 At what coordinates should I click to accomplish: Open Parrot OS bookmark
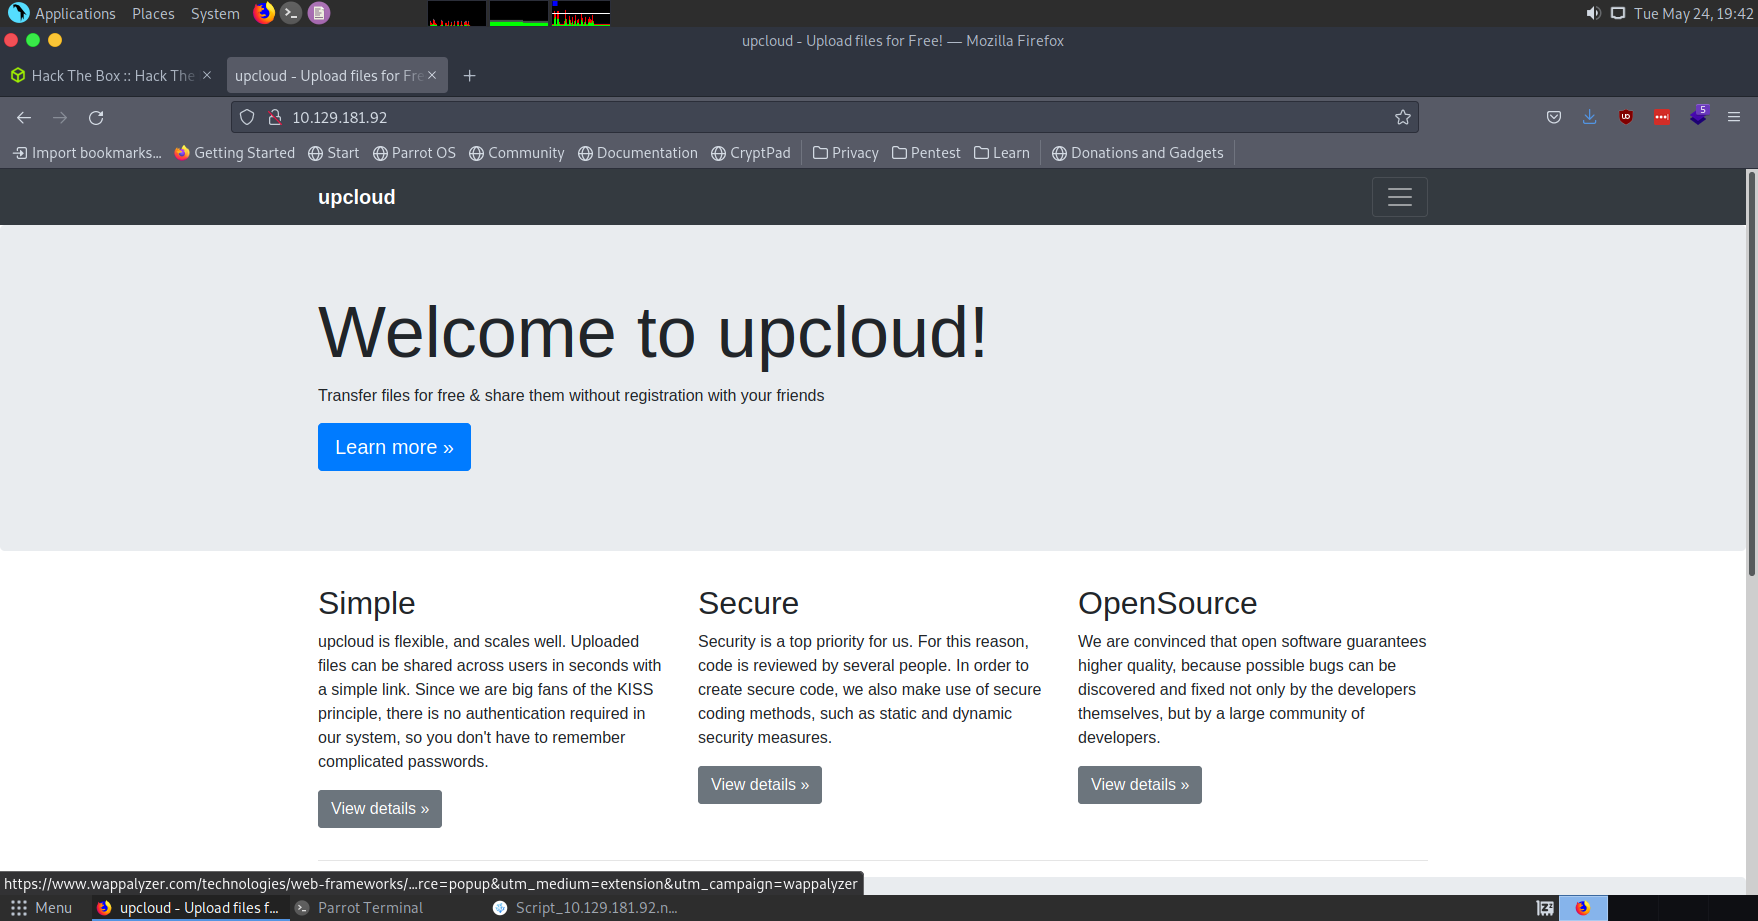(x=414, y=153)
